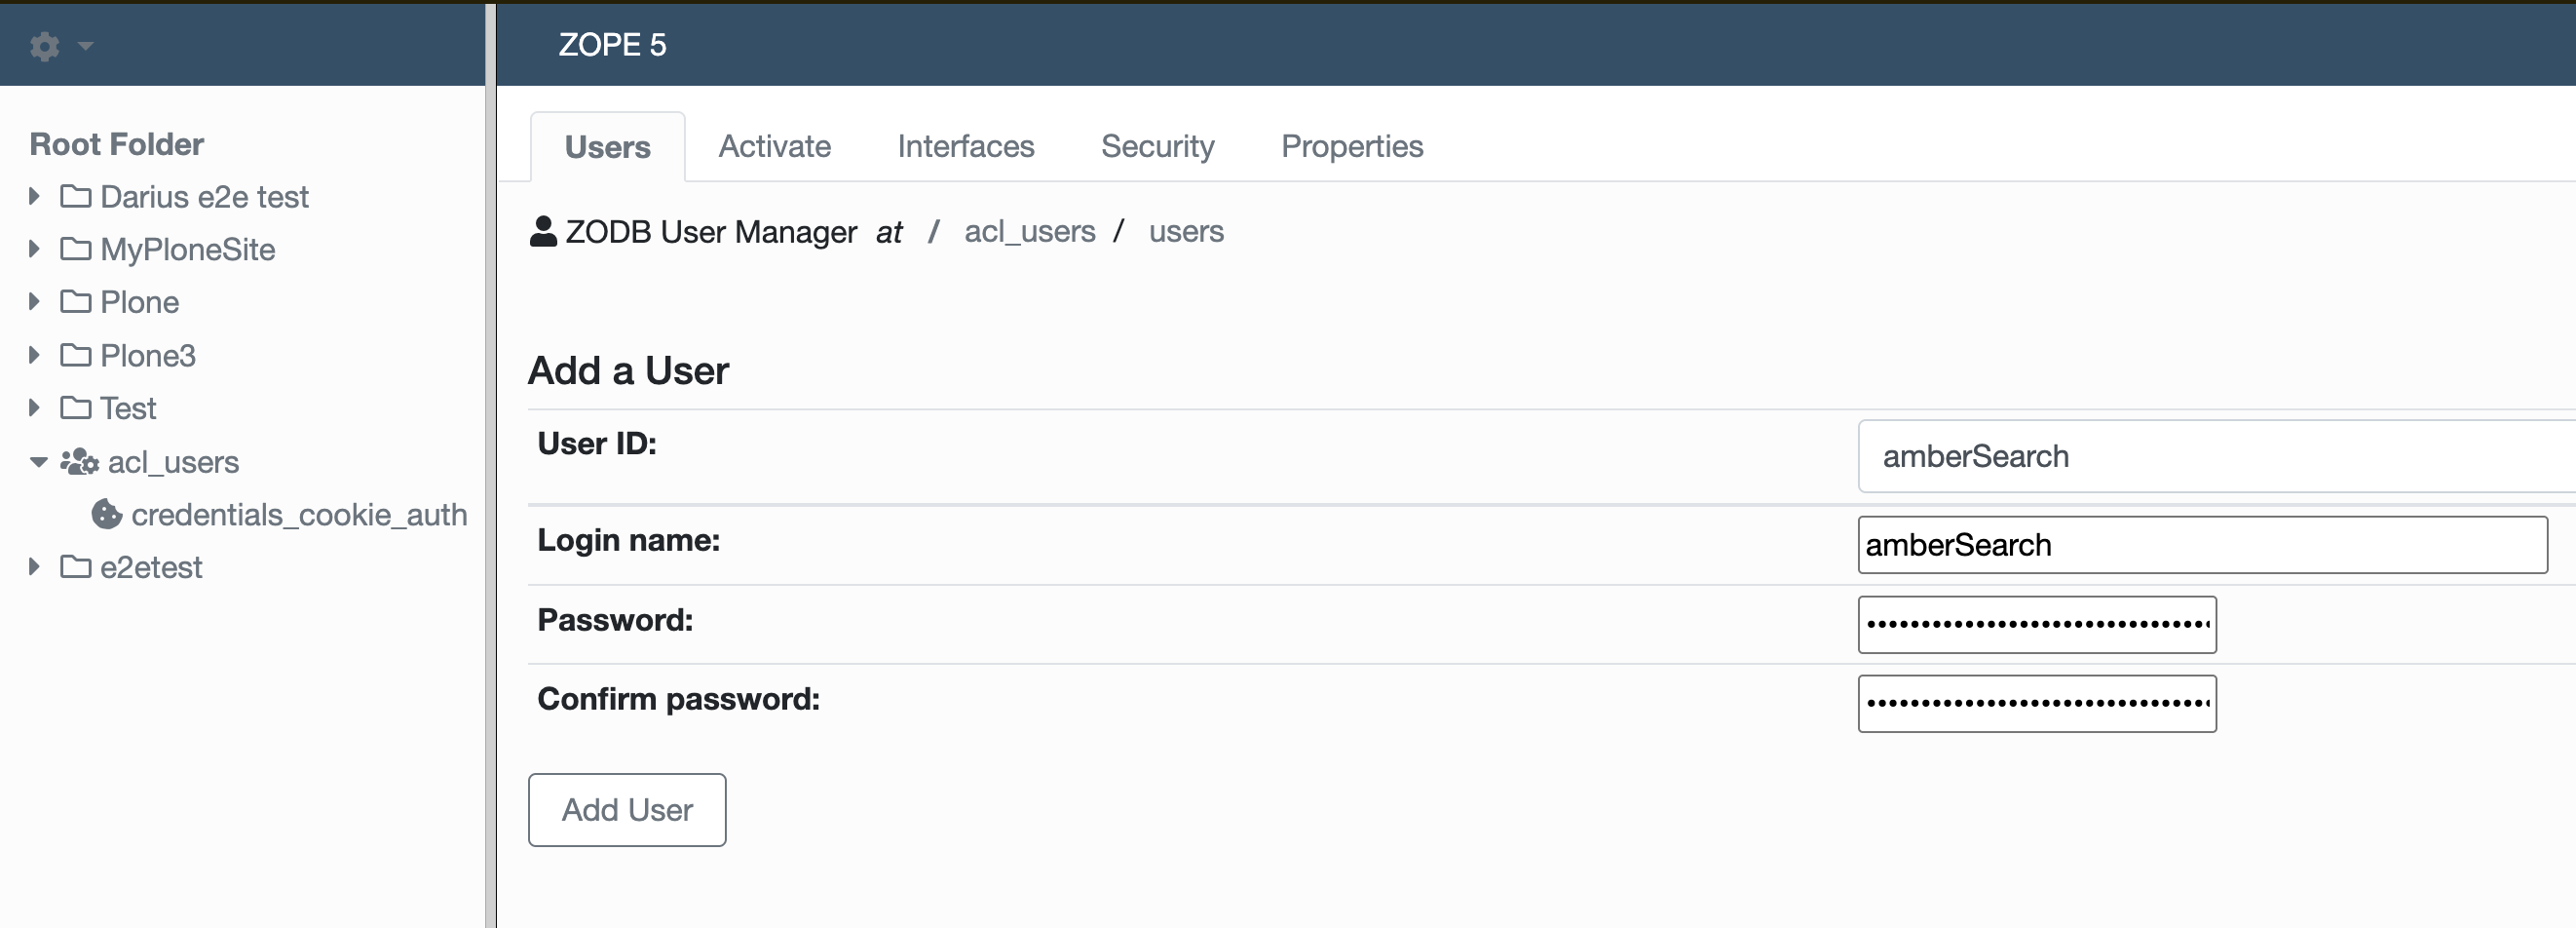The height and width of the screenshot is (928, 2576).
Task: Select the Root Folder heading link
Action: click(x=117, y=144)
